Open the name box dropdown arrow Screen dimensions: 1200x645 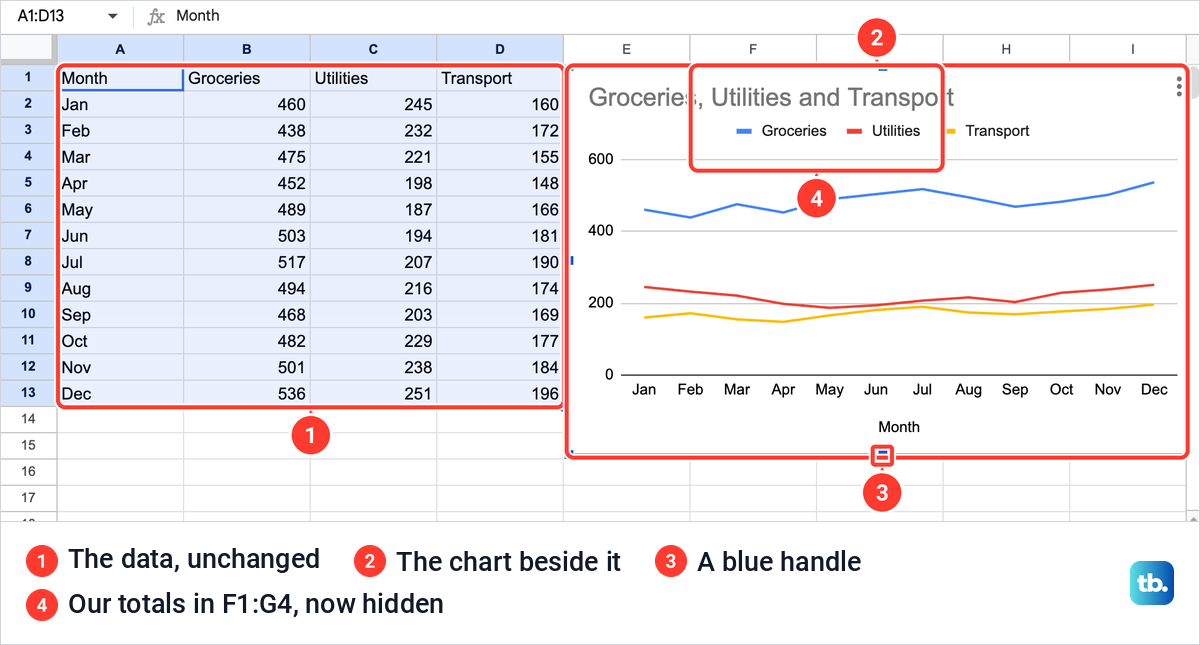click(112, 17)
